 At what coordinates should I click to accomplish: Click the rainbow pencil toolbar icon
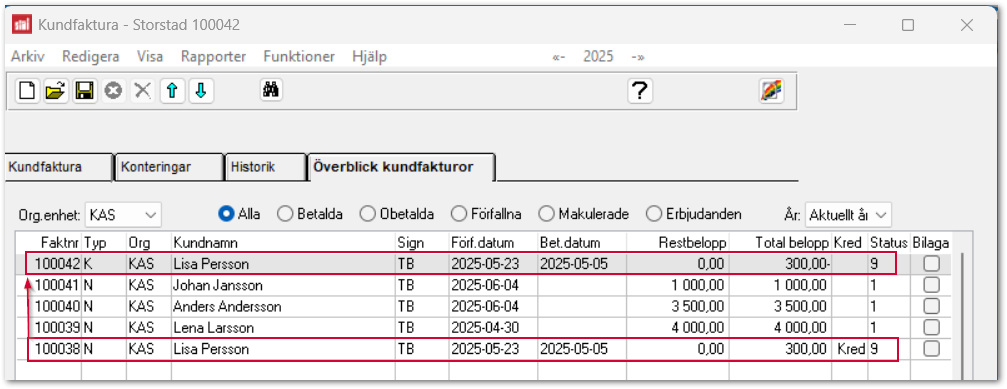pyautogui.click(x=771, y=91)
